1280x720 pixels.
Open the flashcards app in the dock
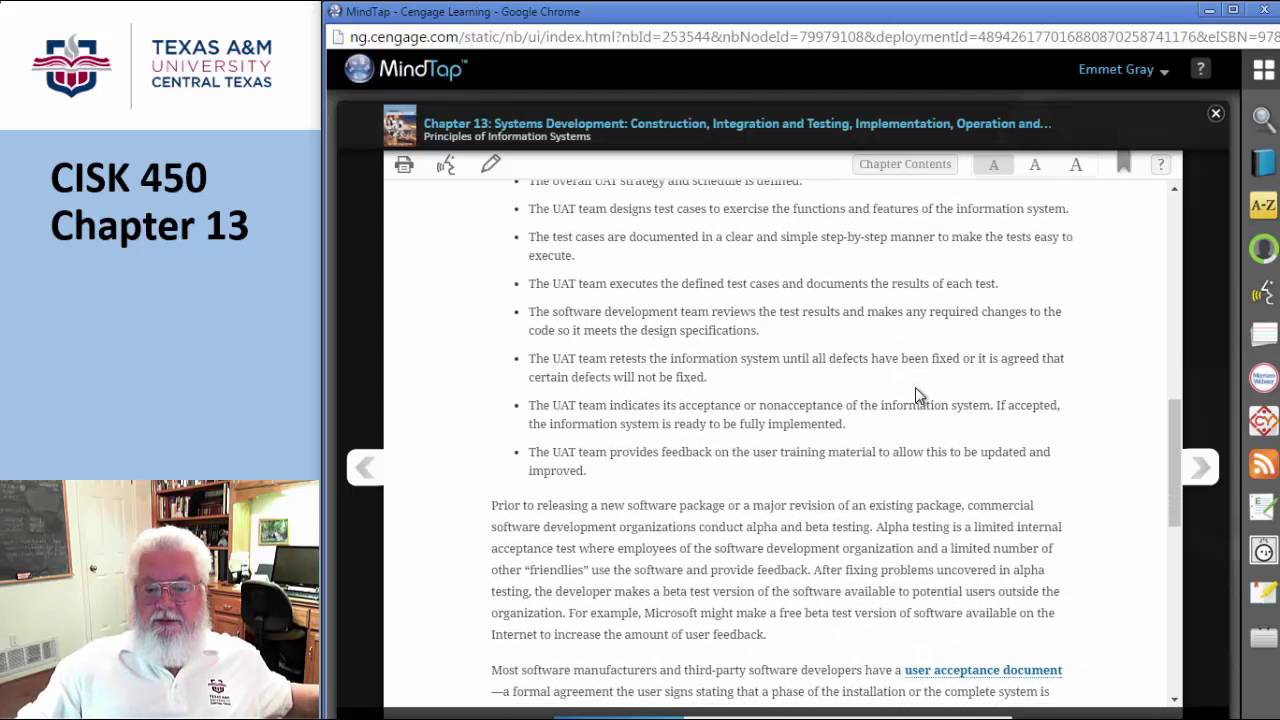click(x=1264, y=335)
